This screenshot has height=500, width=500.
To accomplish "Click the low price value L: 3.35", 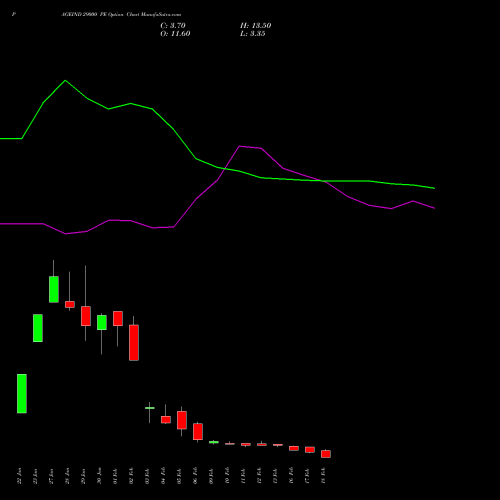I will 253,34.
